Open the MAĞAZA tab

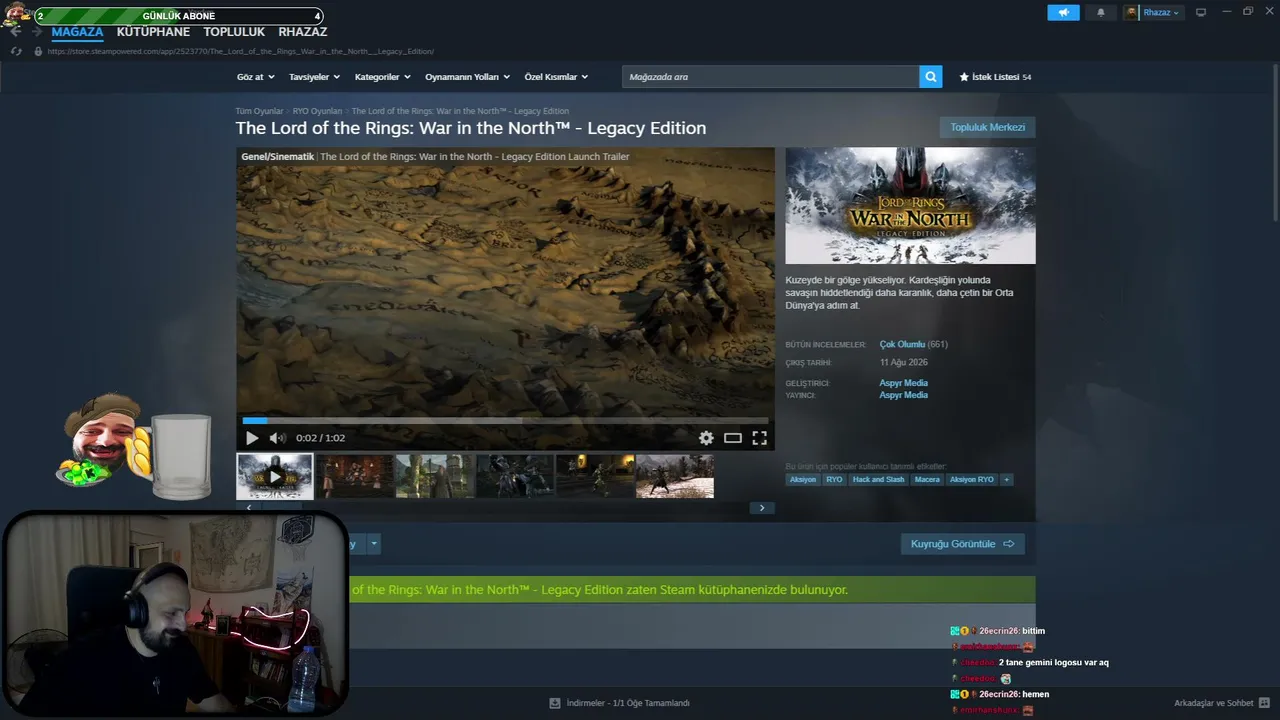point(78,32)
